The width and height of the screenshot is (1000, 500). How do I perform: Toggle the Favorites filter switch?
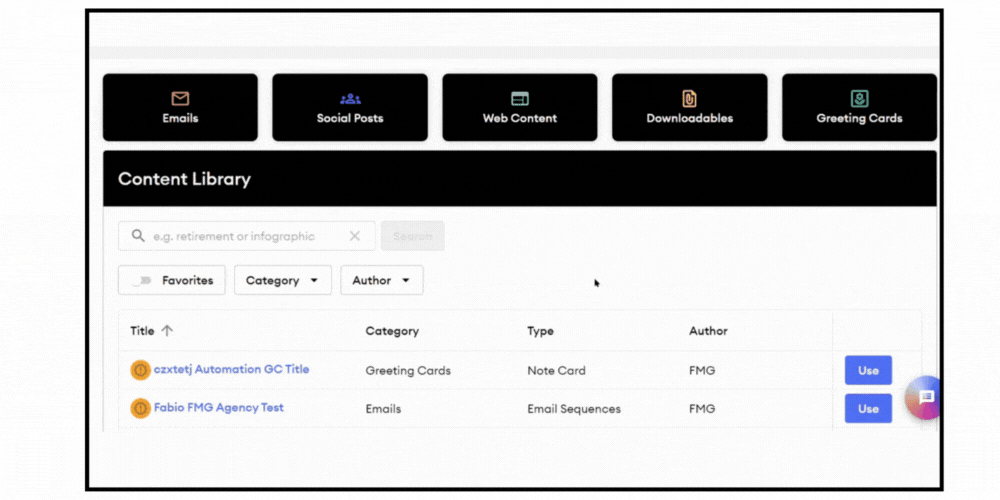pyautogui.click(x=142, y=281)
